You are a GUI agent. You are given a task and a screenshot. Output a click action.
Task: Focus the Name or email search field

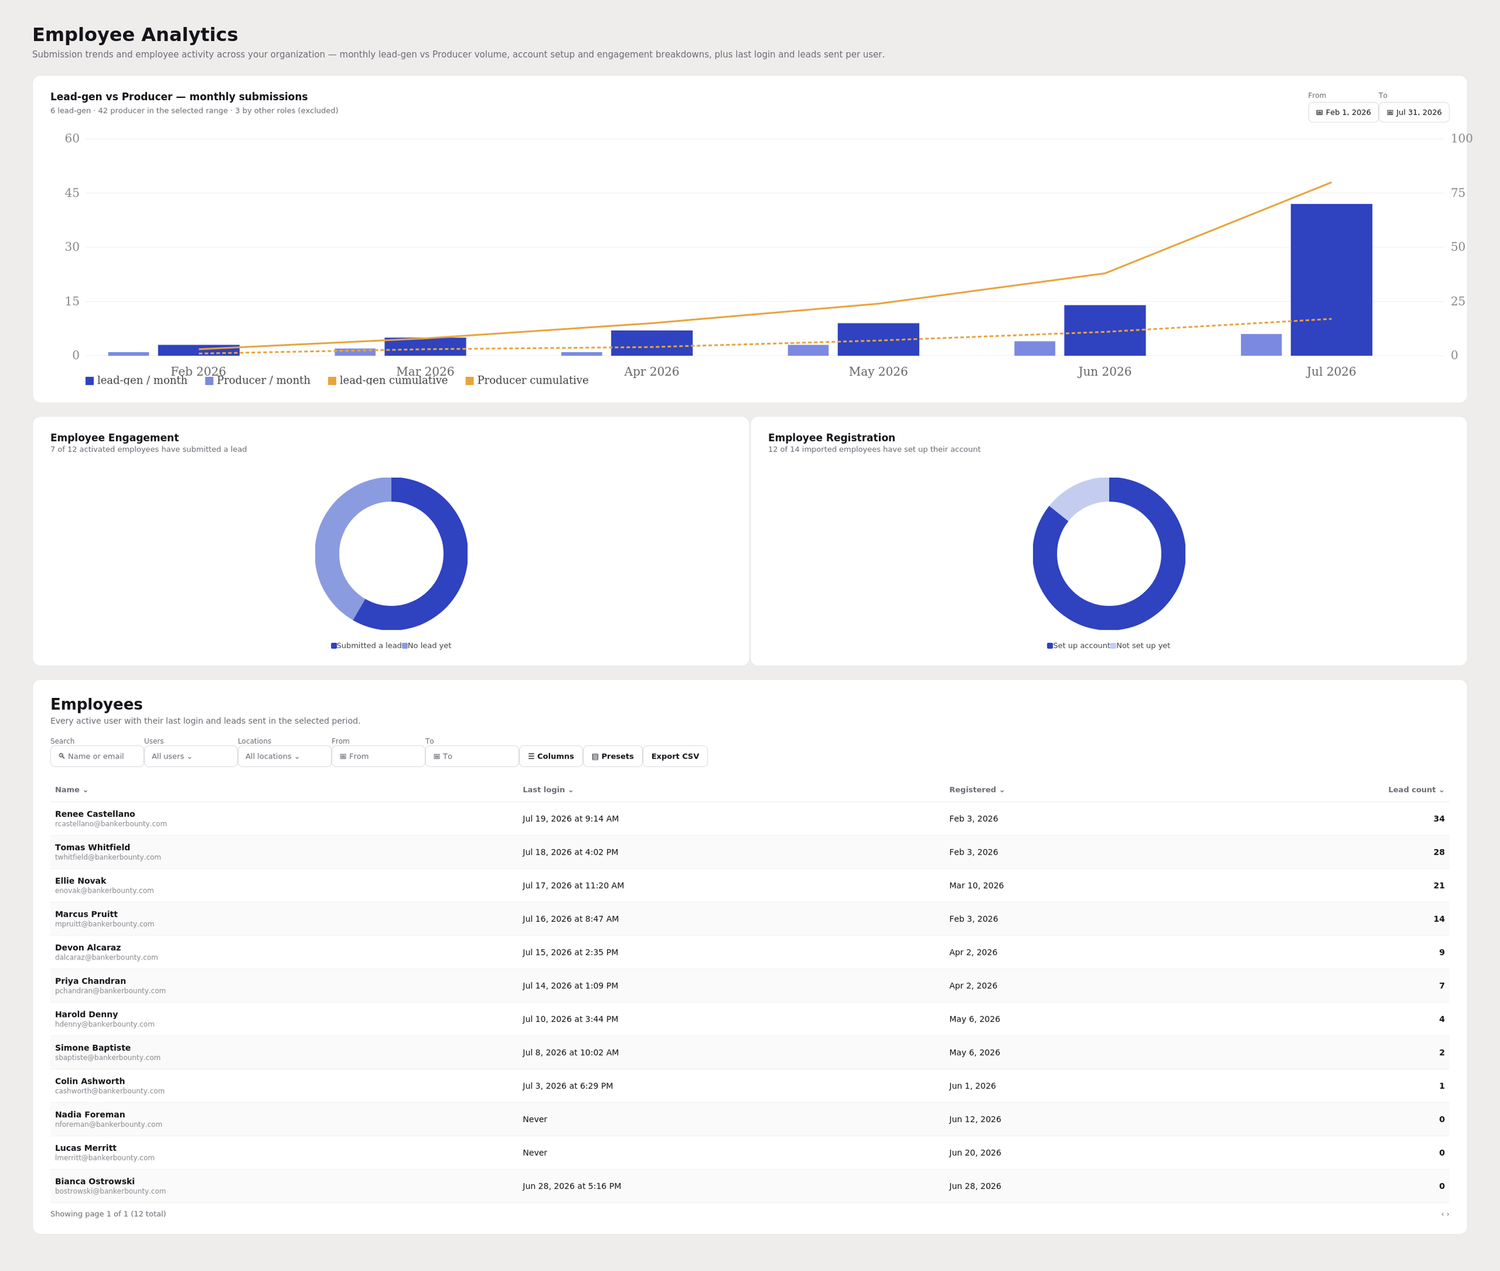click(97, 757)
